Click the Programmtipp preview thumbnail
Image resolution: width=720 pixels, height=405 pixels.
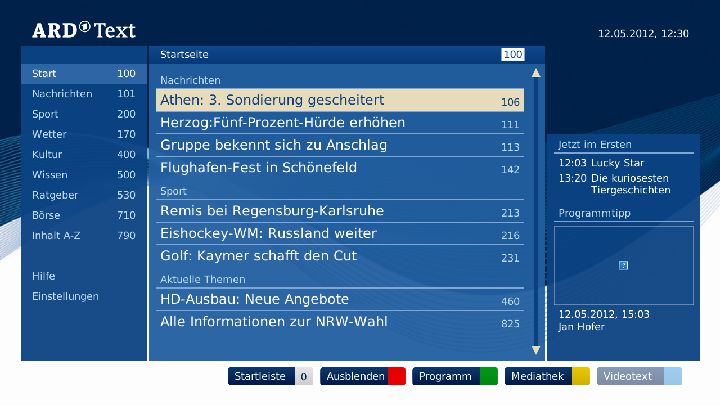623,265
